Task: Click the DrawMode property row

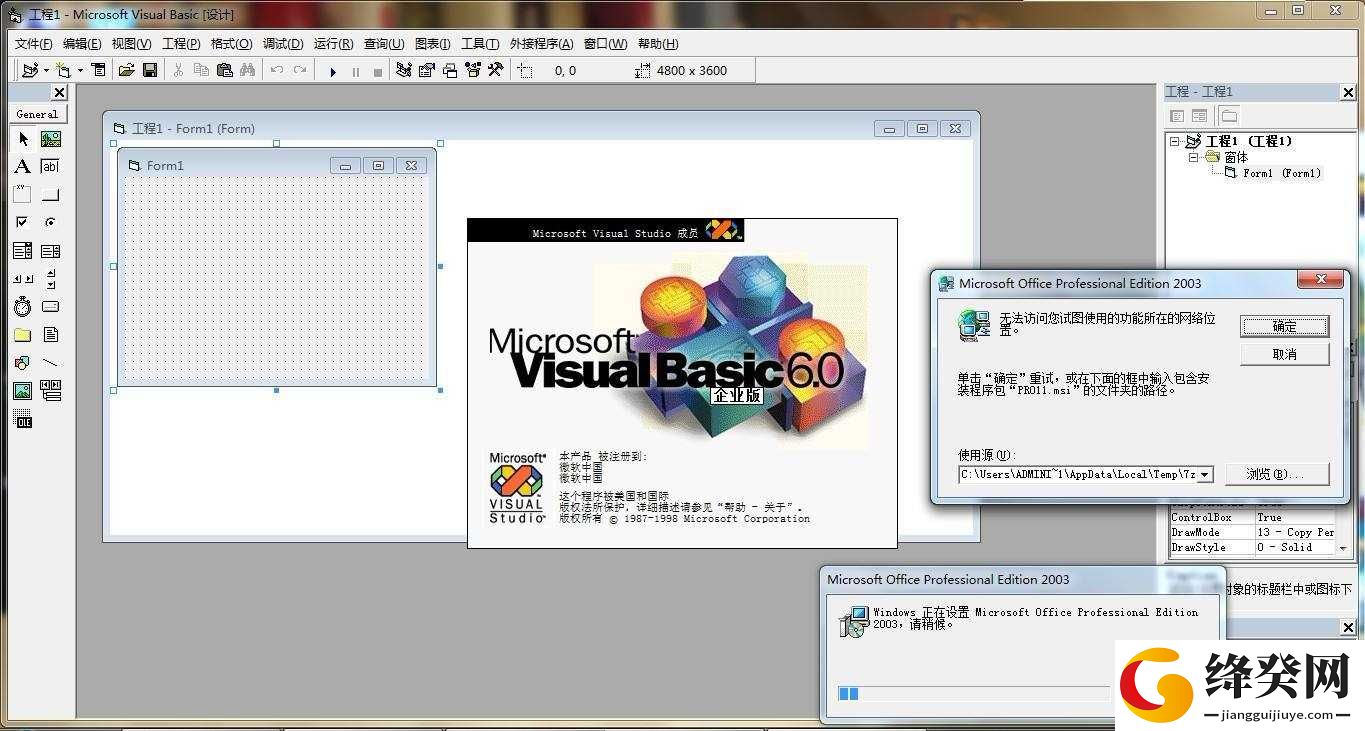Action: pos(1252,532)
